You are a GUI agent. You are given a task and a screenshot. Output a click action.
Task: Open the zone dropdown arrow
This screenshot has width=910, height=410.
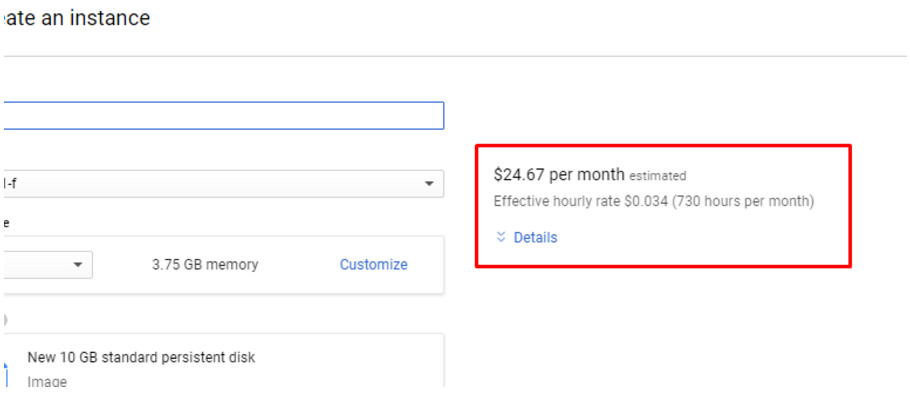[429, 184]
